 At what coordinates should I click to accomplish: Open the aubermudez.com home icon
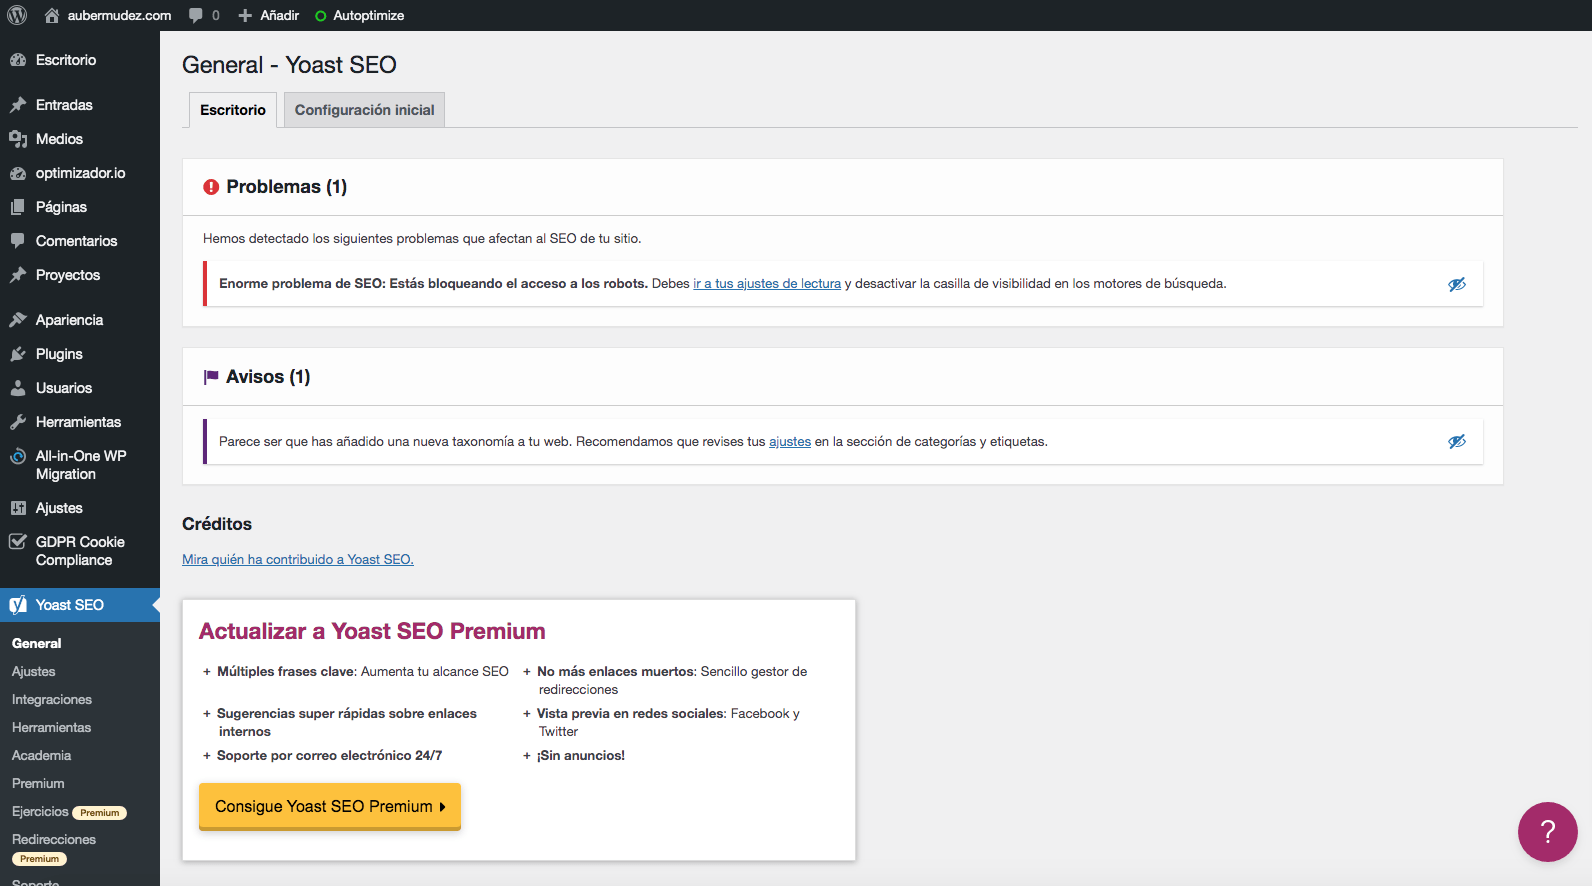(x=52, y=15)
